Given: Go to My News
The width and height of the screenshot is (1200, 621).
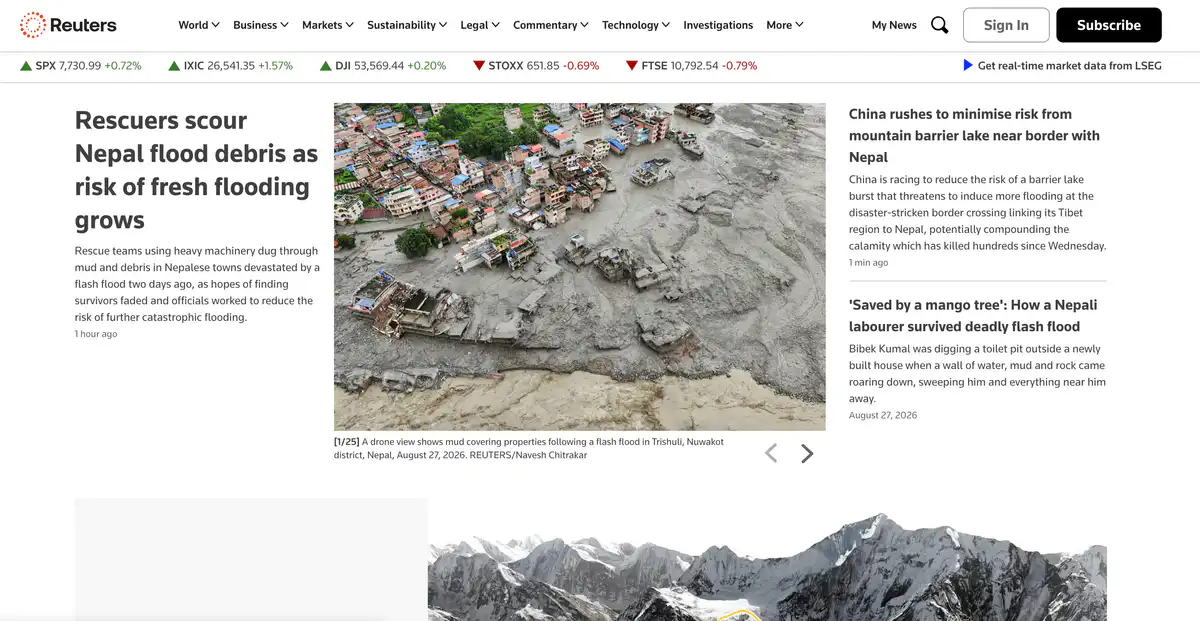Looking at the screenshot, I should coord(894,25).
